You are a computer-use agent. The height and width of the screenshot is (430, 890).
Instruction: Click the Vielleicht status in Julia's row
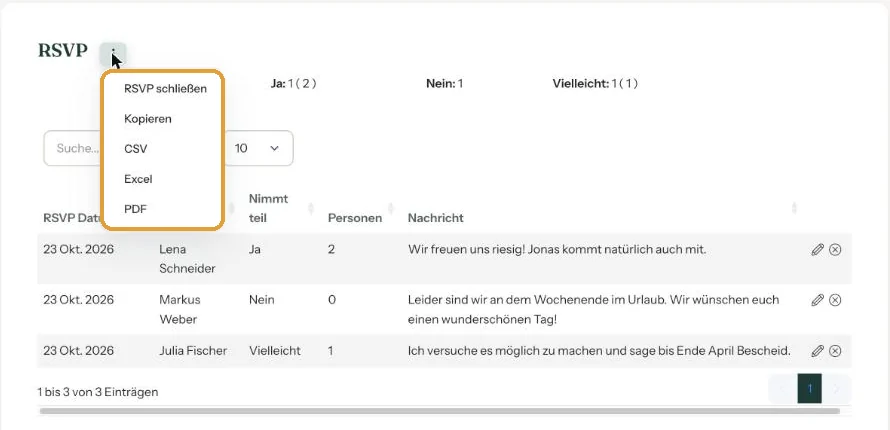(x=275, y=351)
